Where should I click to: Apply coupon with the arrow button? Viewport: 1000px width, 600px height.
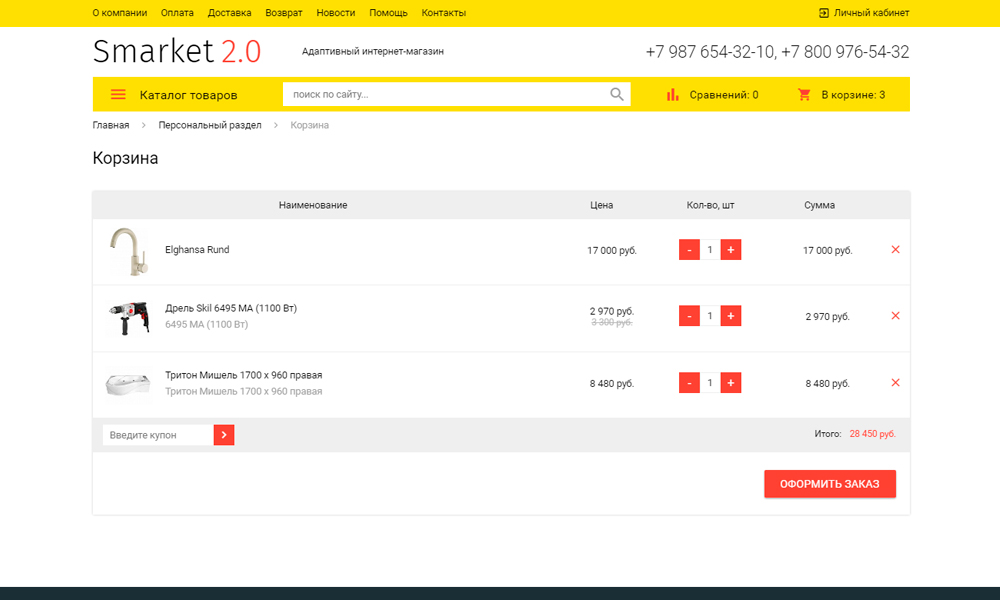coord(224,435)
